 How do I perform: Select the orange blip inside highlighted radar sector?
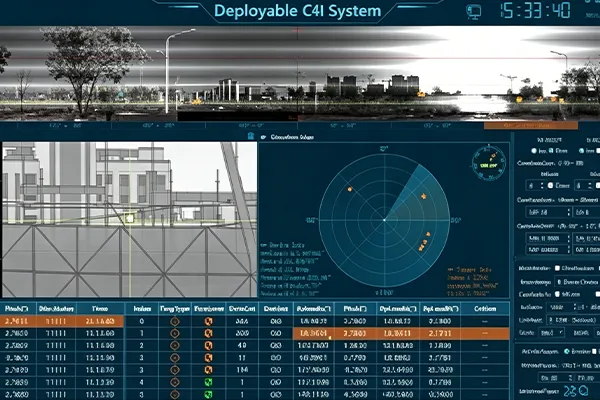tap(423, 196)
